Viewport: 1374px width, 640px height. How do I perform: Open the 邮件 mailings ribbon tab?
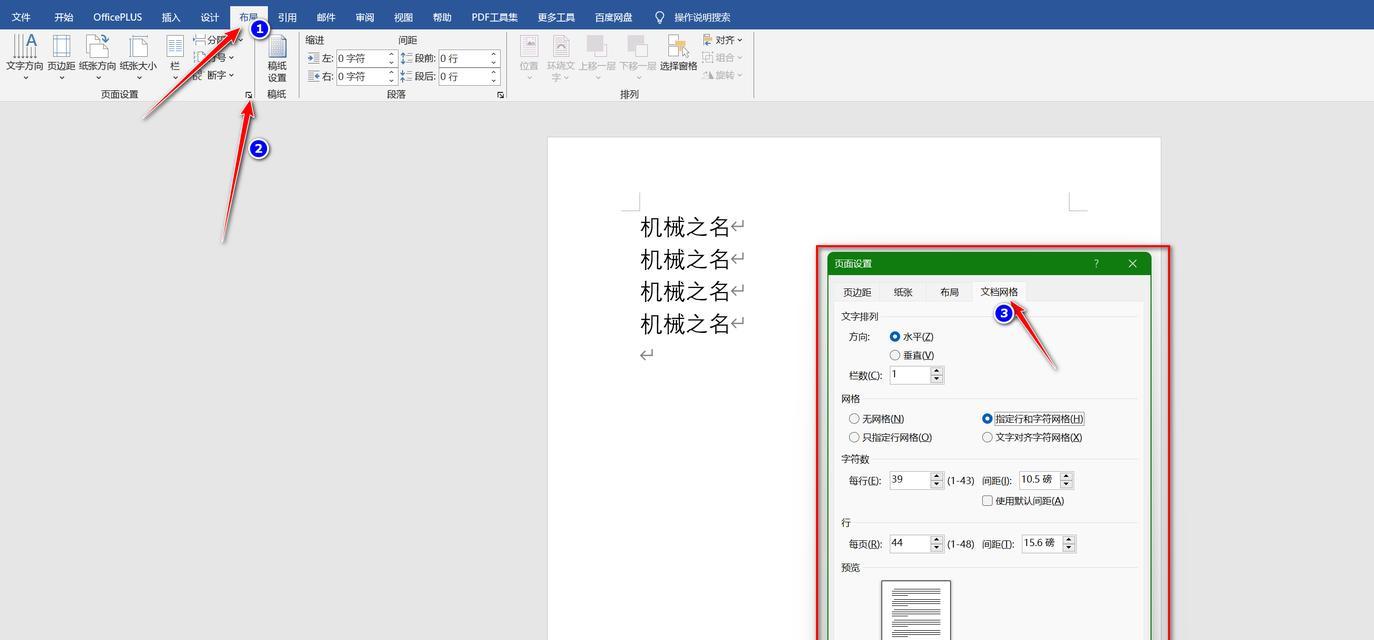[326, 17]
